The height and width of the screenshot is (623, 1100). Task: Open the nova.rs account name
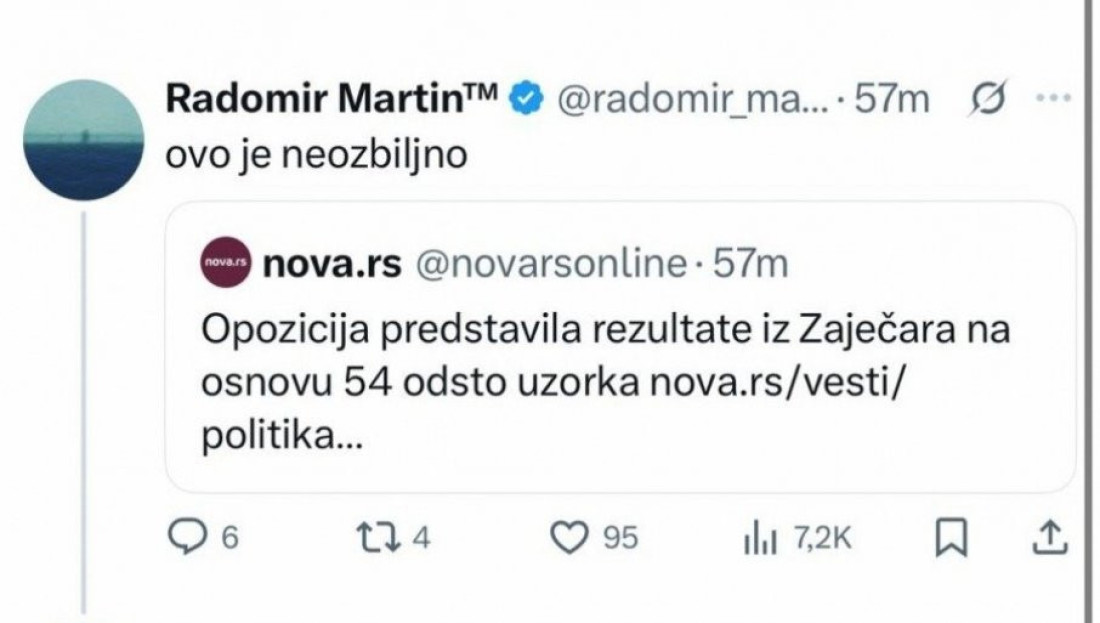pyautogui.click(x=332, y=264)
